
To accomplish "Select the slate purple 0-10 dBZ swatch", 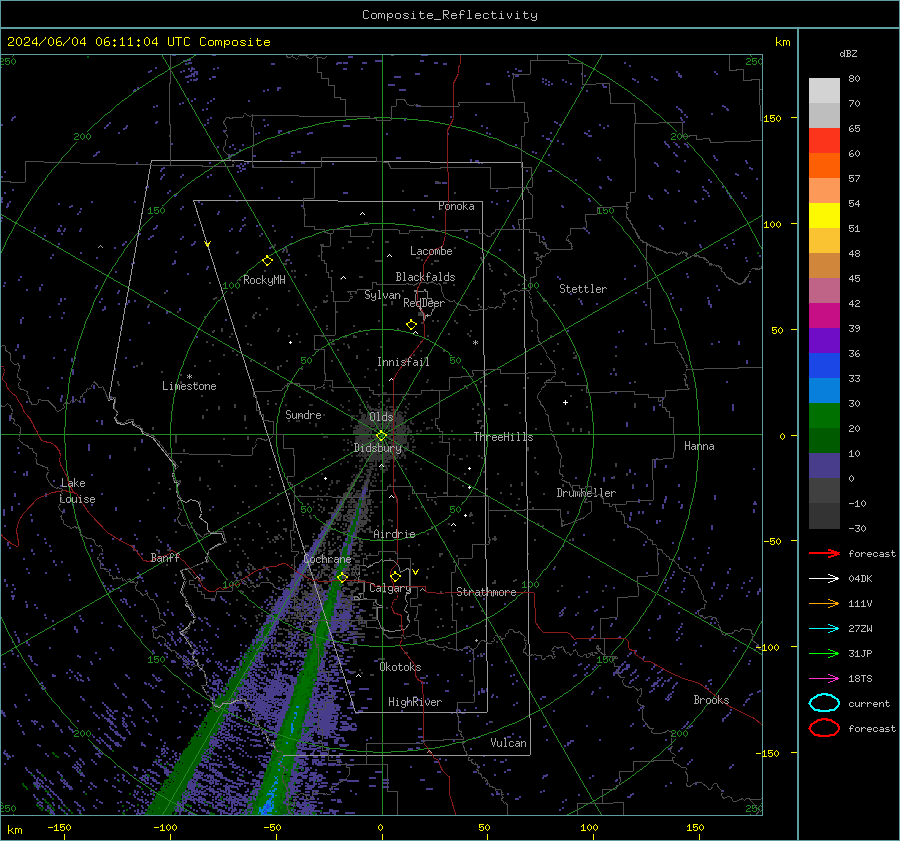I will (824, 466).
